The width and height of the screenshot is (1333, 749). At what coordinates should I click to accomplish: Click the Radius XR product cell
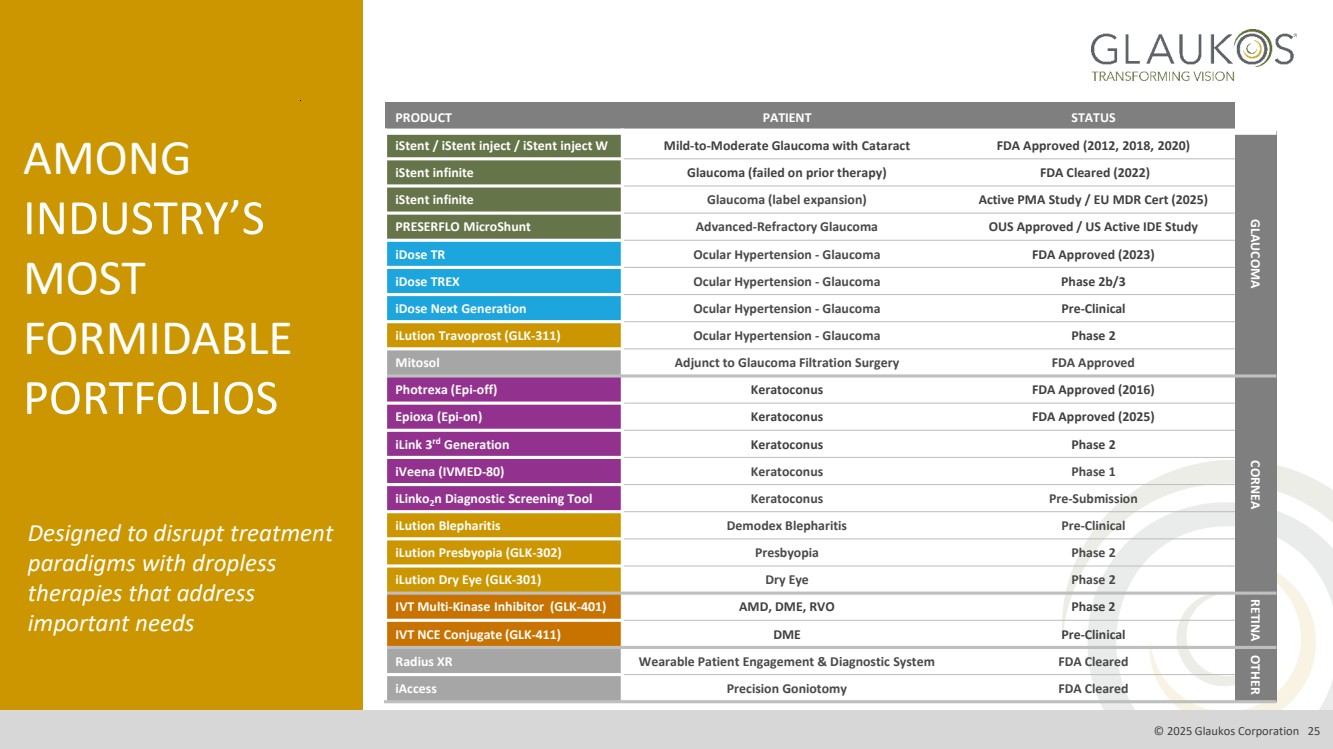502,661
